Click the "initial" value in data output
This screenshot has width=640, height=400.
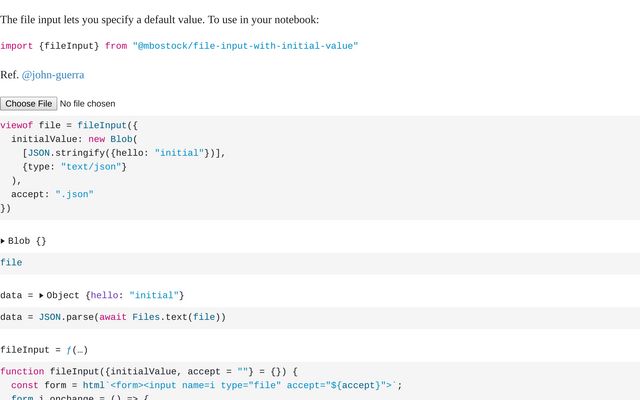click(x=153, y=296)
